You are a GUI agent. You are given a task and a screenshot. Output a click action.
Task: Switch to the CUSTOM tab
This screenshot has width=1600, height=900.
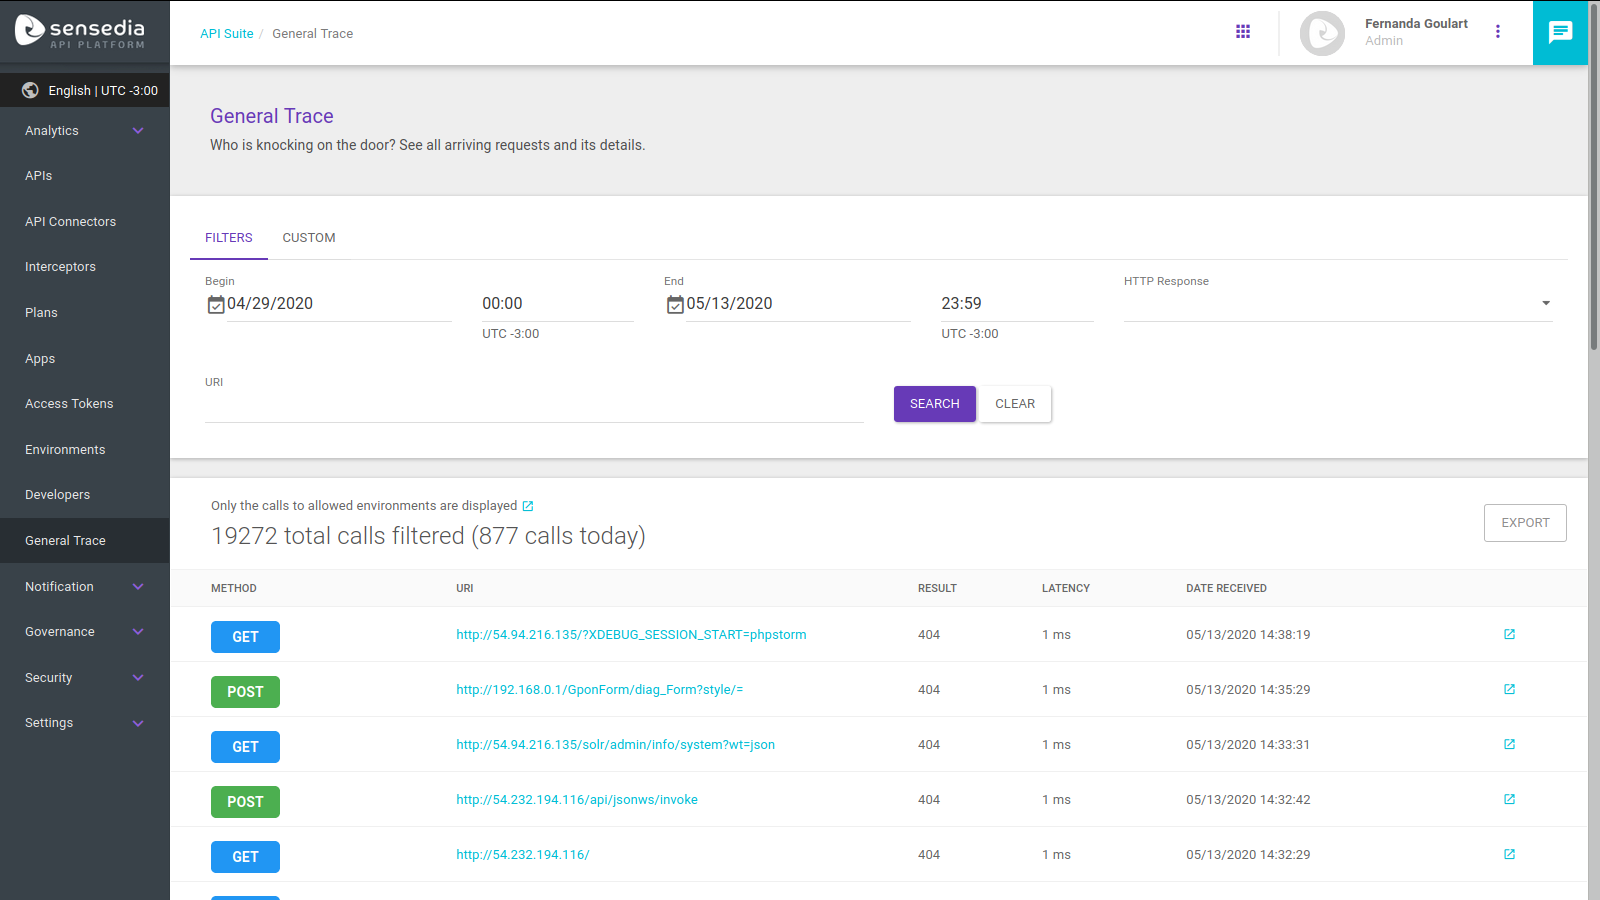(x=308, y=238)
